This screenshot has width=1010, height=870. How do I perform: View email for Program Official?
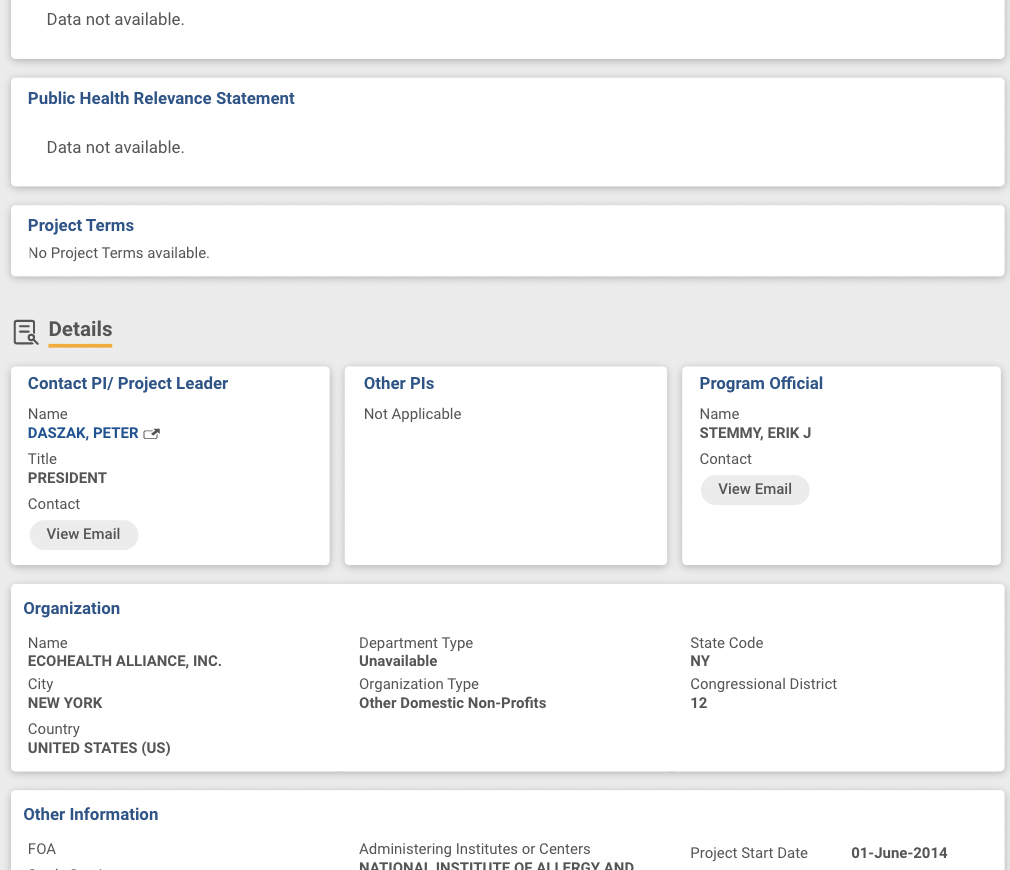755,489
